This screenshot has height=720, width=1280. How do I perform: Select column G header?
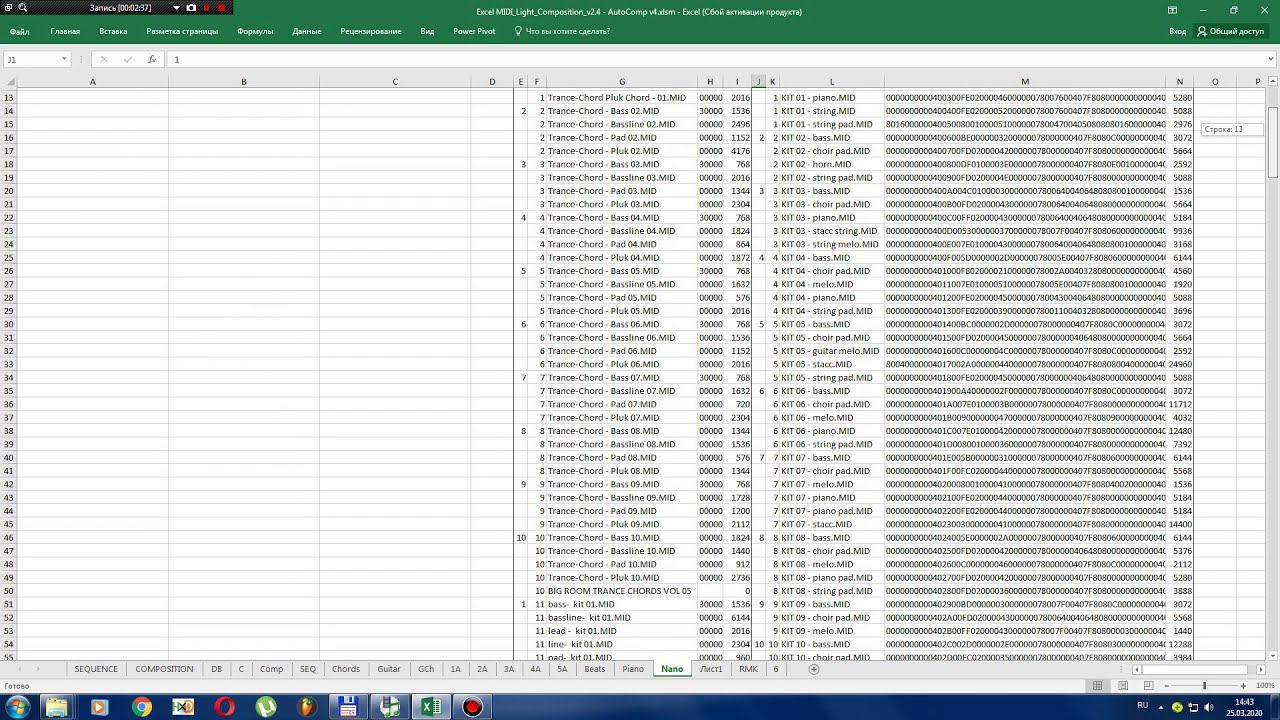pos(622,82)
